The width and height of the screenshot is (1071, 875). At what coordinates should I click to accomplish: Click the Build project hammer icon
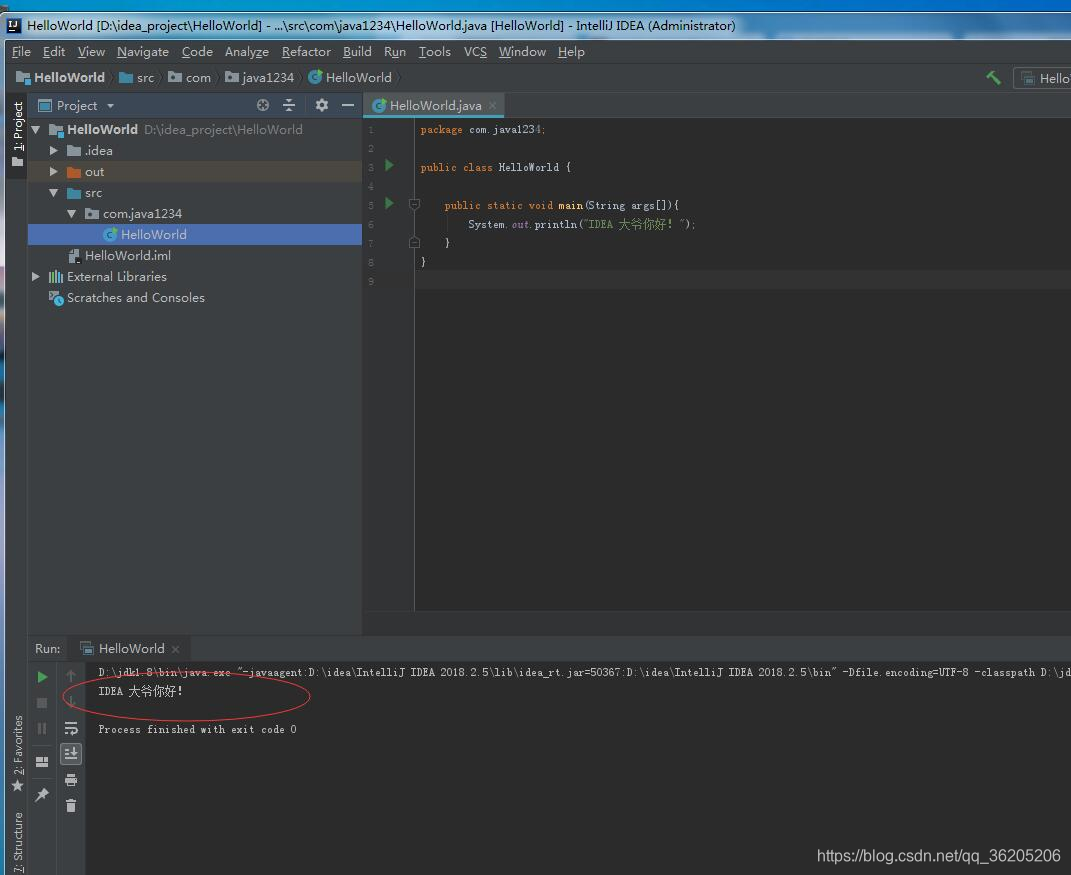click(x=993, y=78)
